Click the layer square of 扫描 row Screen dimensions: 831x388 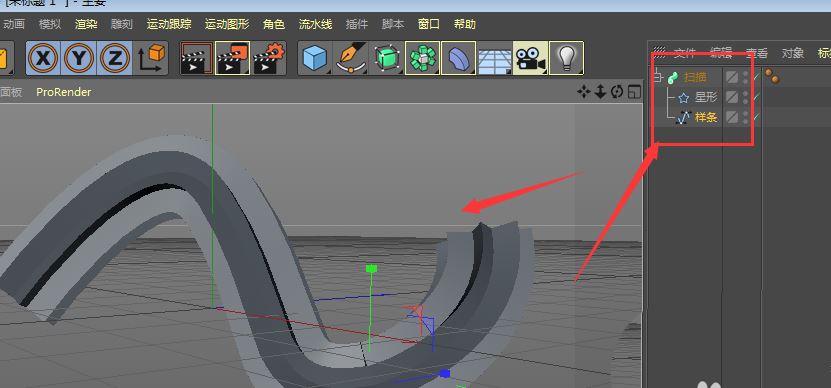coord(732,77)
